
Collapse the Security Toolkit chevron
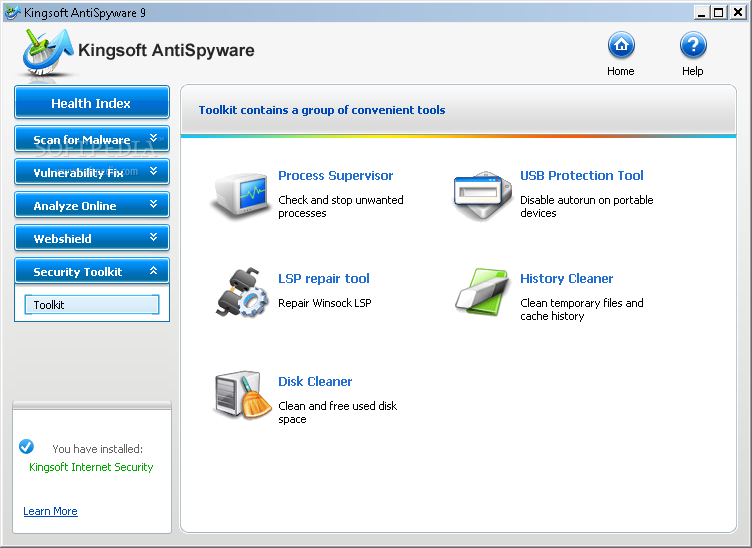click(x=153, y=270)
